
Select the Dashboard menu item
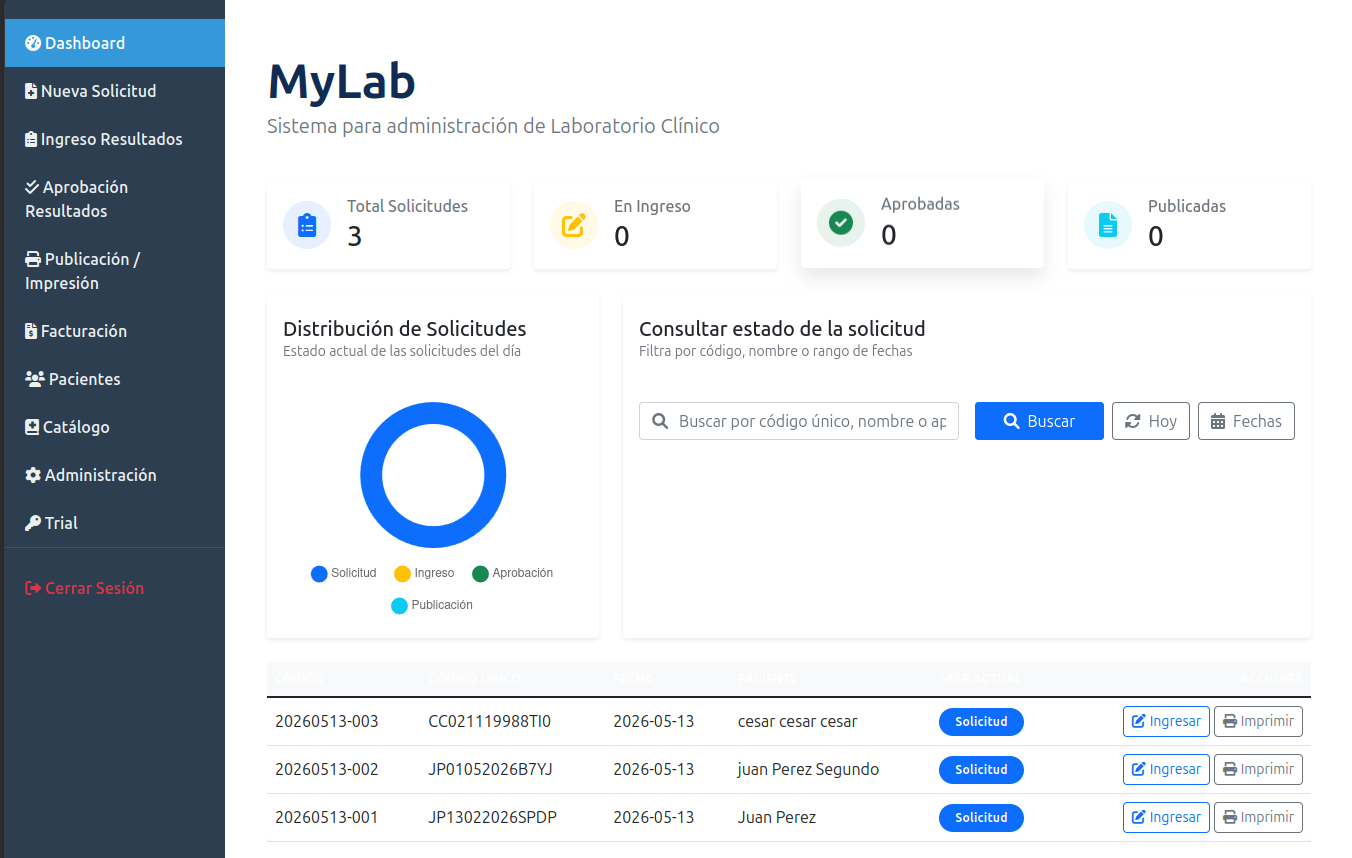pyautogui.click(x=114, y=43)
